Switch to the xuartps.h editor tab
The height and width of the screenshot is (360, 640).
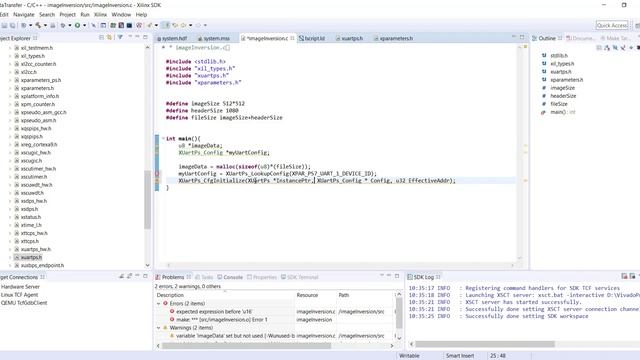click(x=349, y=38)
